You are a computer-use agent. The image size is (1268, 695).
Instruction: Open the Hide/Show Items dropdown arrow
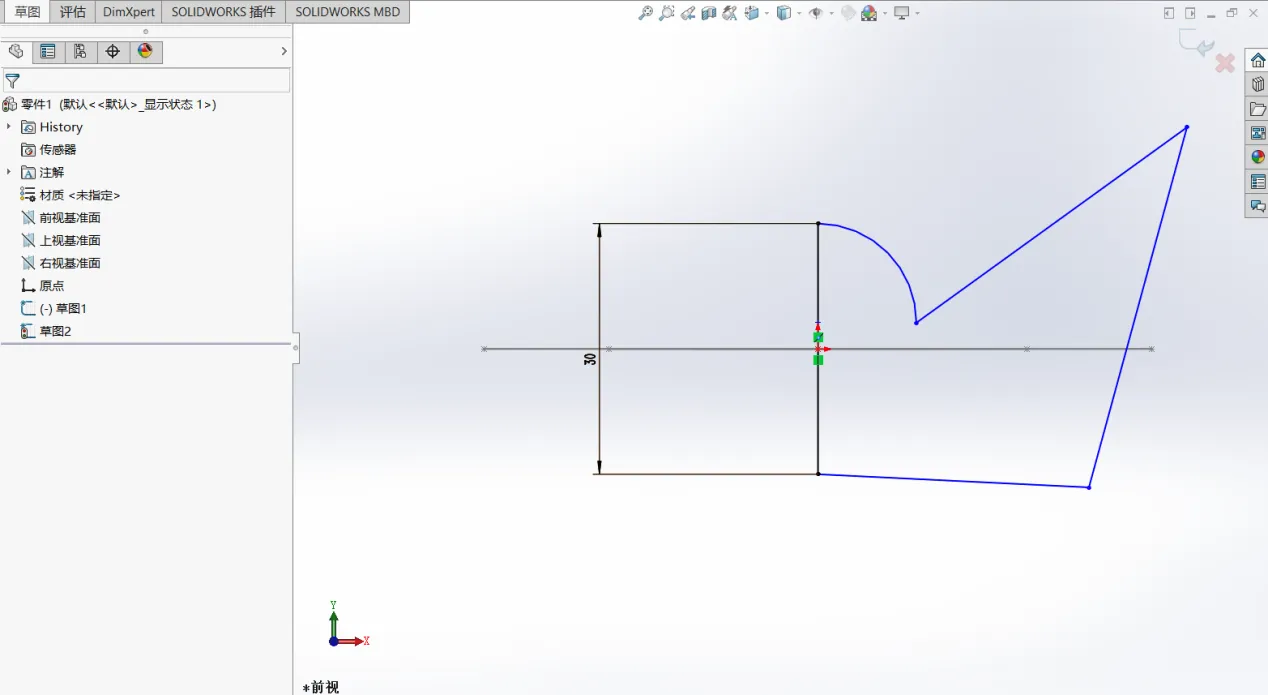point(830,14)
